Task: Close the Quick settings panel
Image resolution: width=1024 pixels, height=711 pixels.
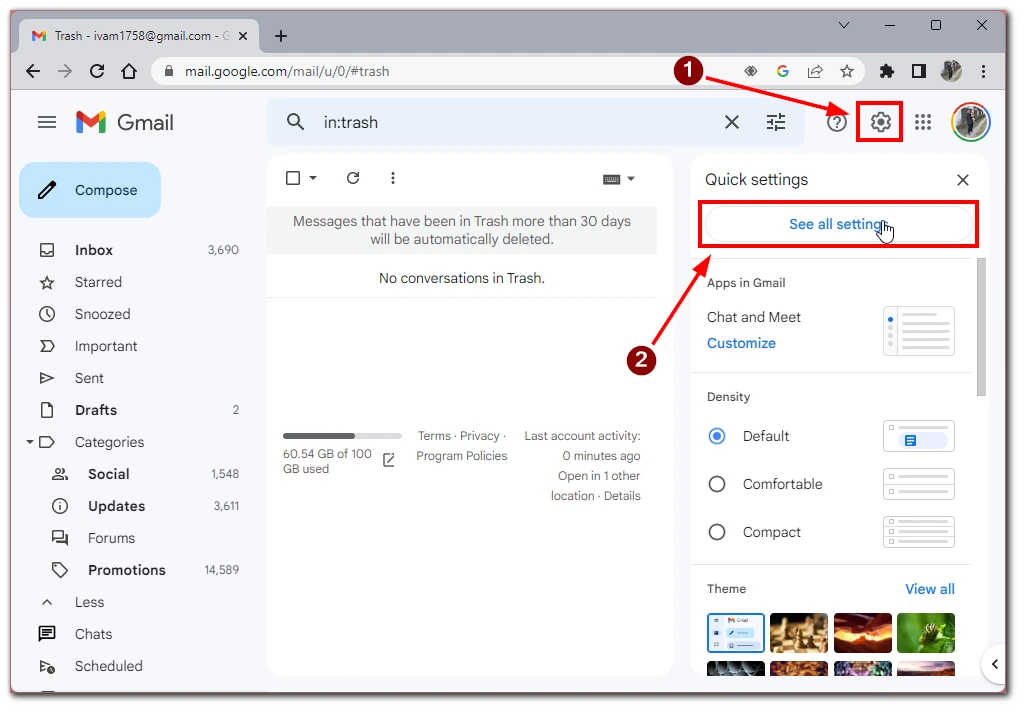Action: click(963, 180)
